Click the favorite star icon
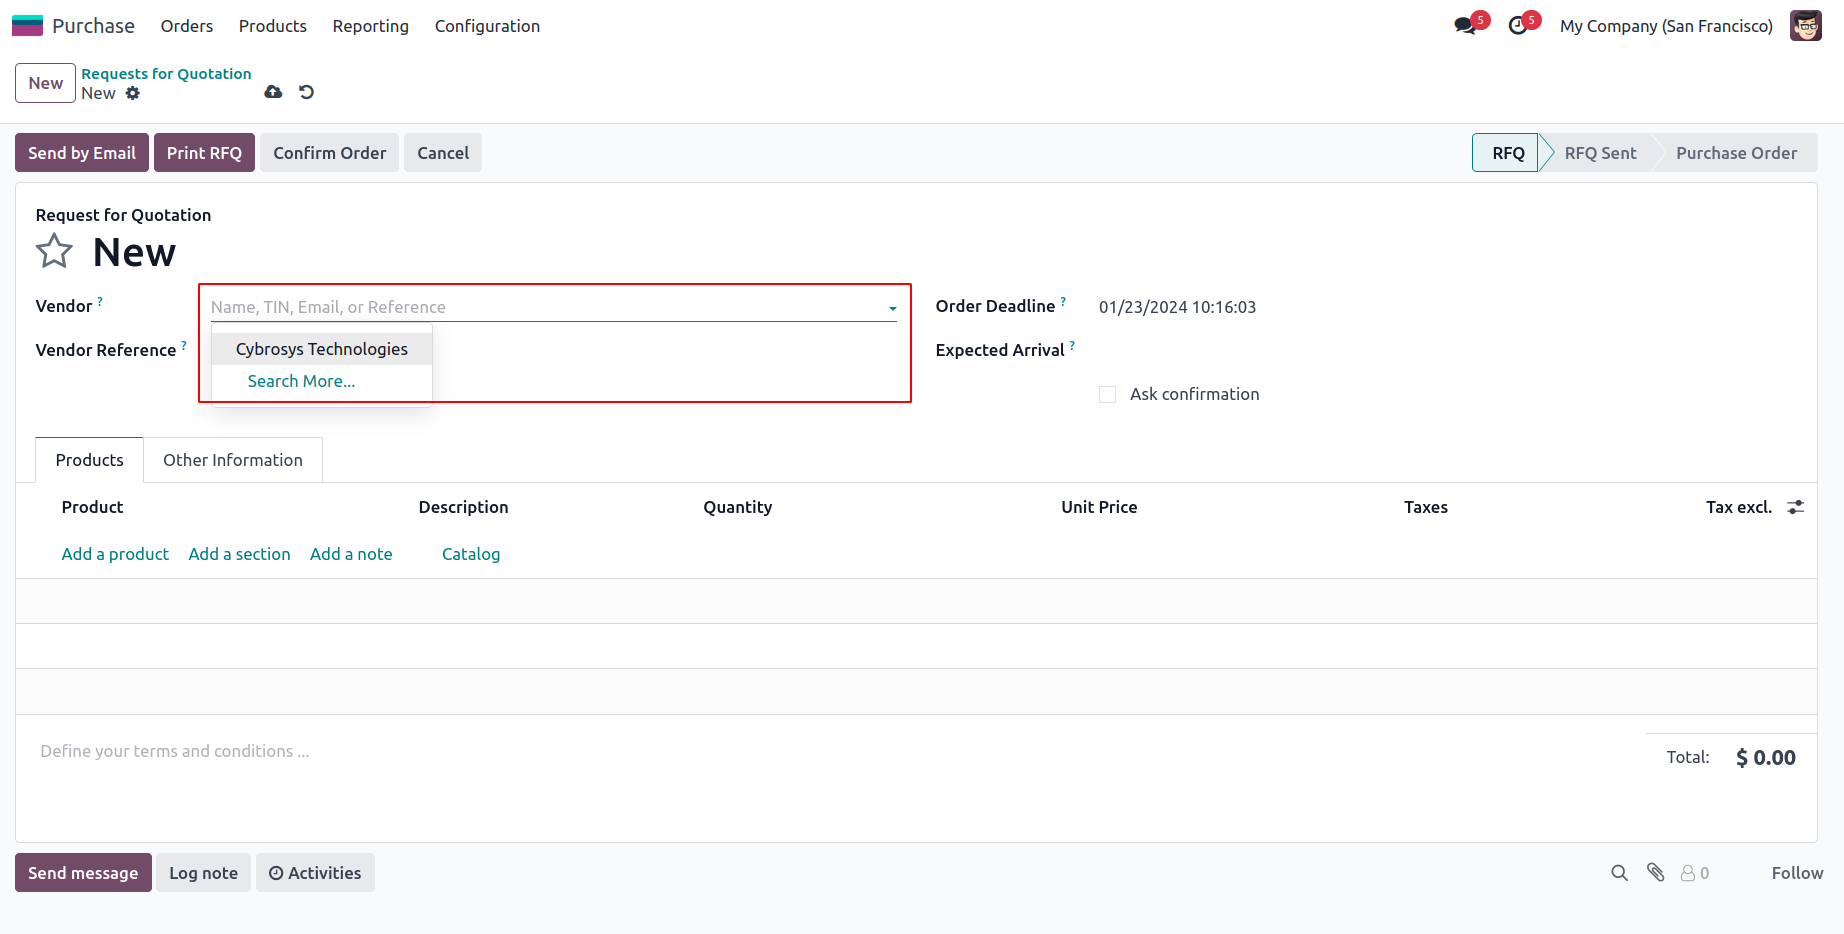The image size is (1844, 934). pyautogui.click(x=54, y=251)
